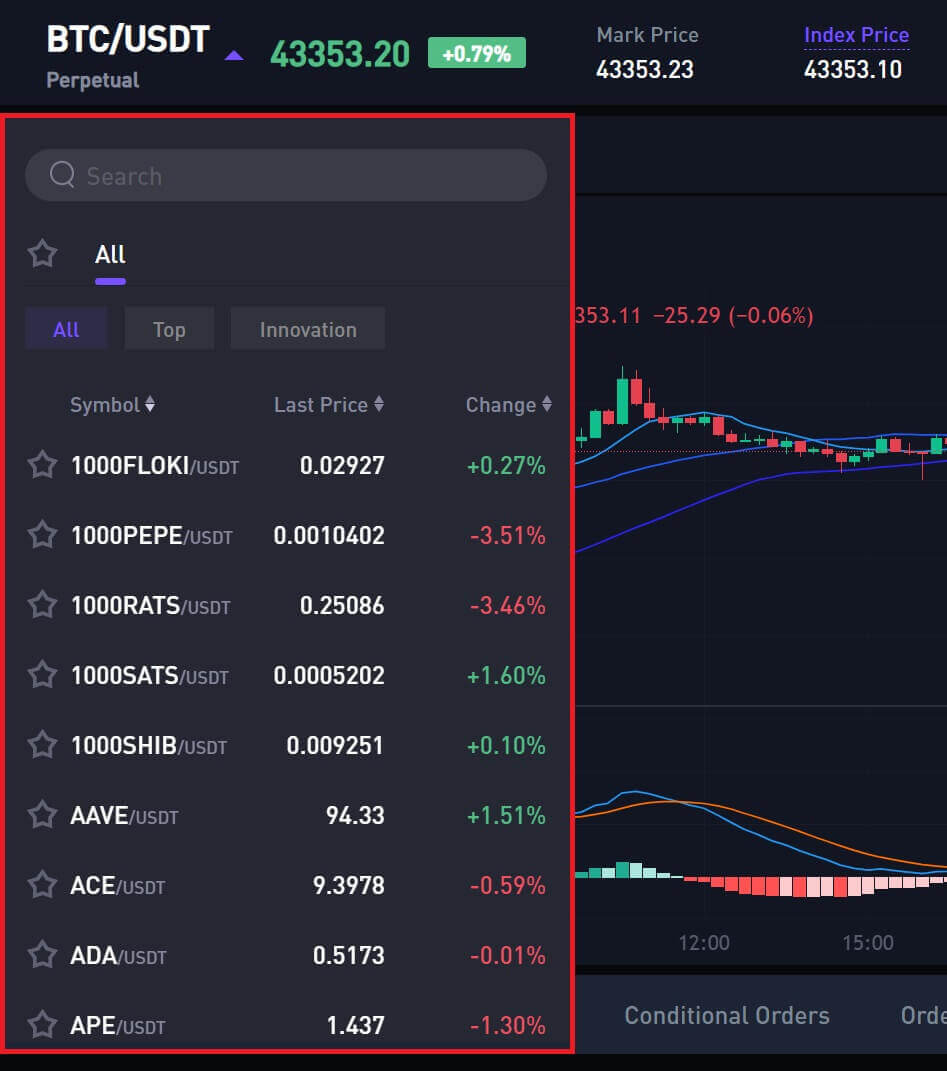
Task: Favorite the 1000PEPE/USDT pair star
Action: pos(42,535)
